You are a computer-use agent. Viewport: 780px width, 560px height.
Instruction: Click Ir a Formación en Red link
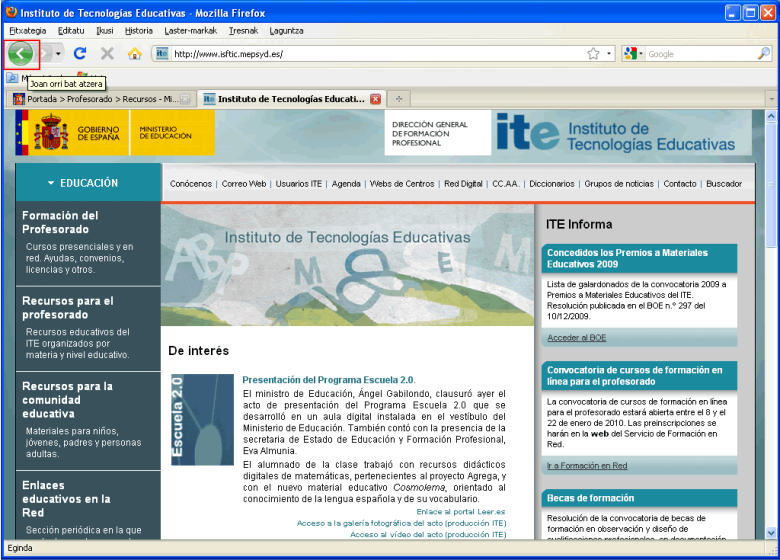tap(587, 466)
